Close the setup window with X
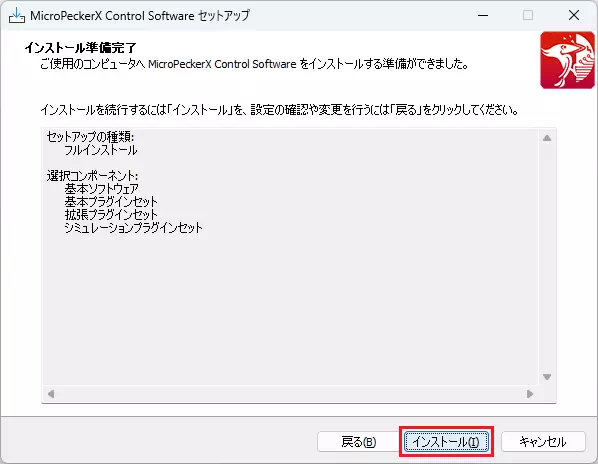This screenshot has height=464, width=598. pos(574,16)
